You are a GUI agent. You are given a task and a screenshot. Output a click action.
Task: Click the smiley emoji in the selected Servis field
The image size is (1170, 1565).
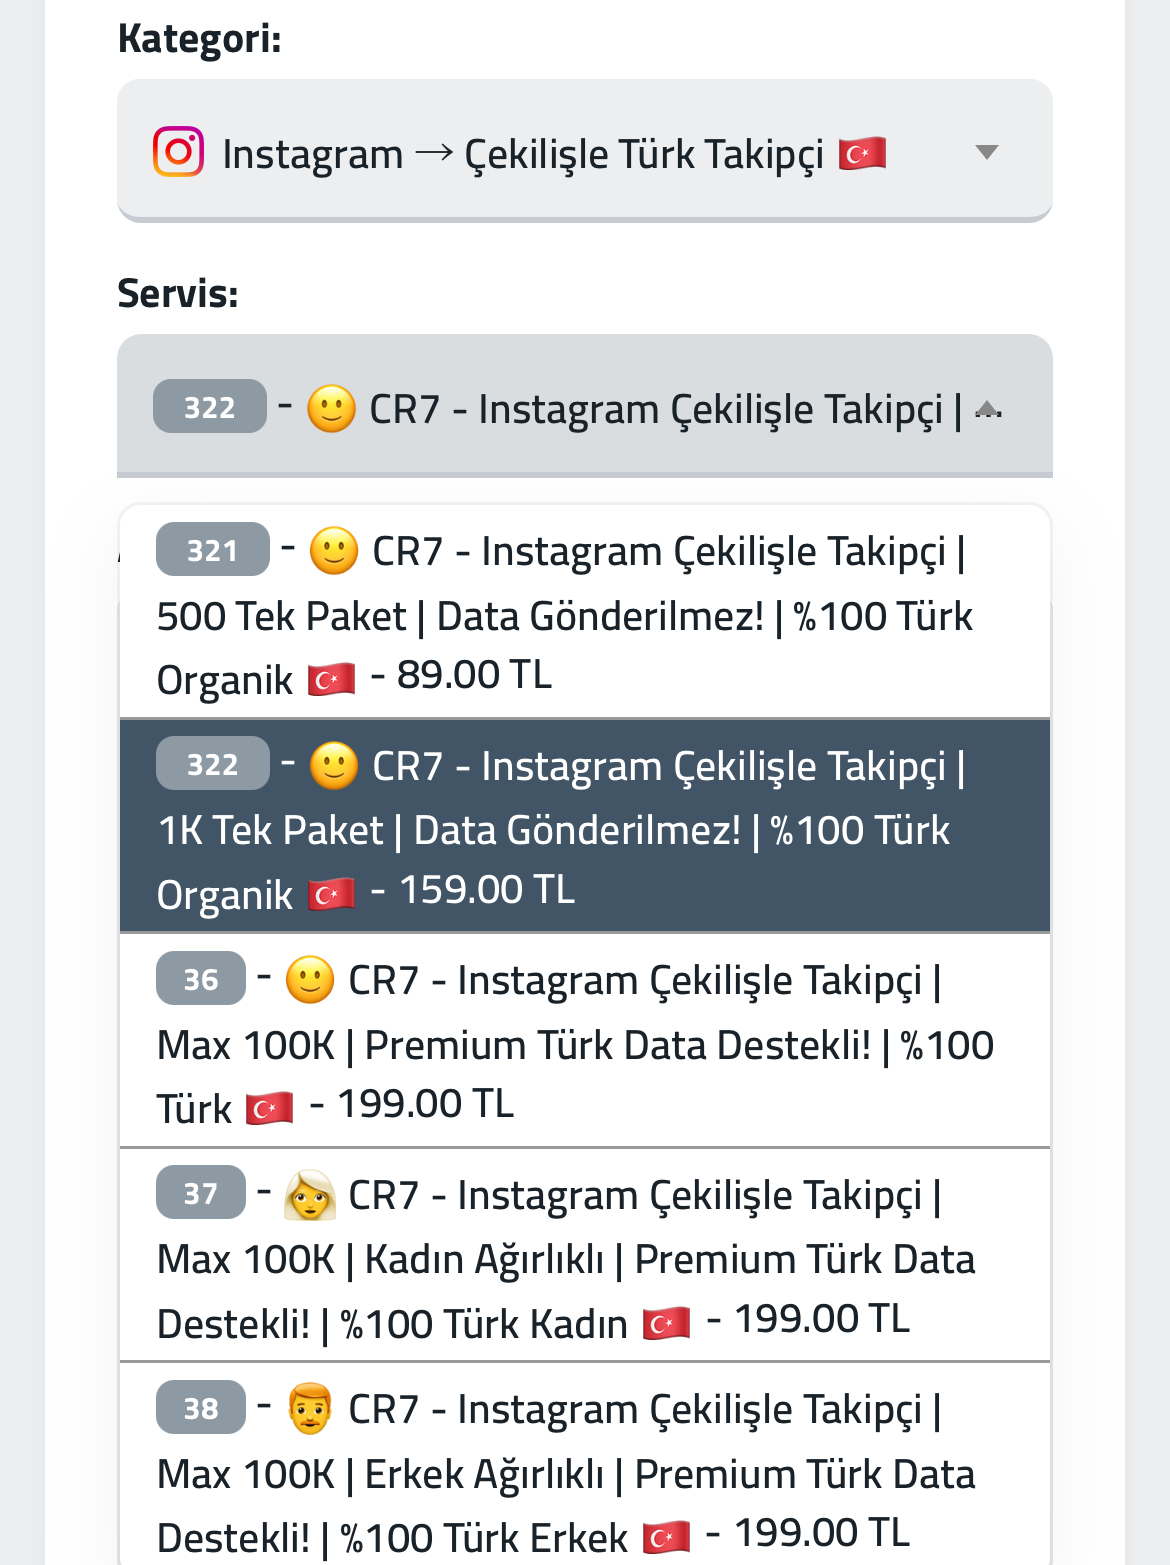331,408
